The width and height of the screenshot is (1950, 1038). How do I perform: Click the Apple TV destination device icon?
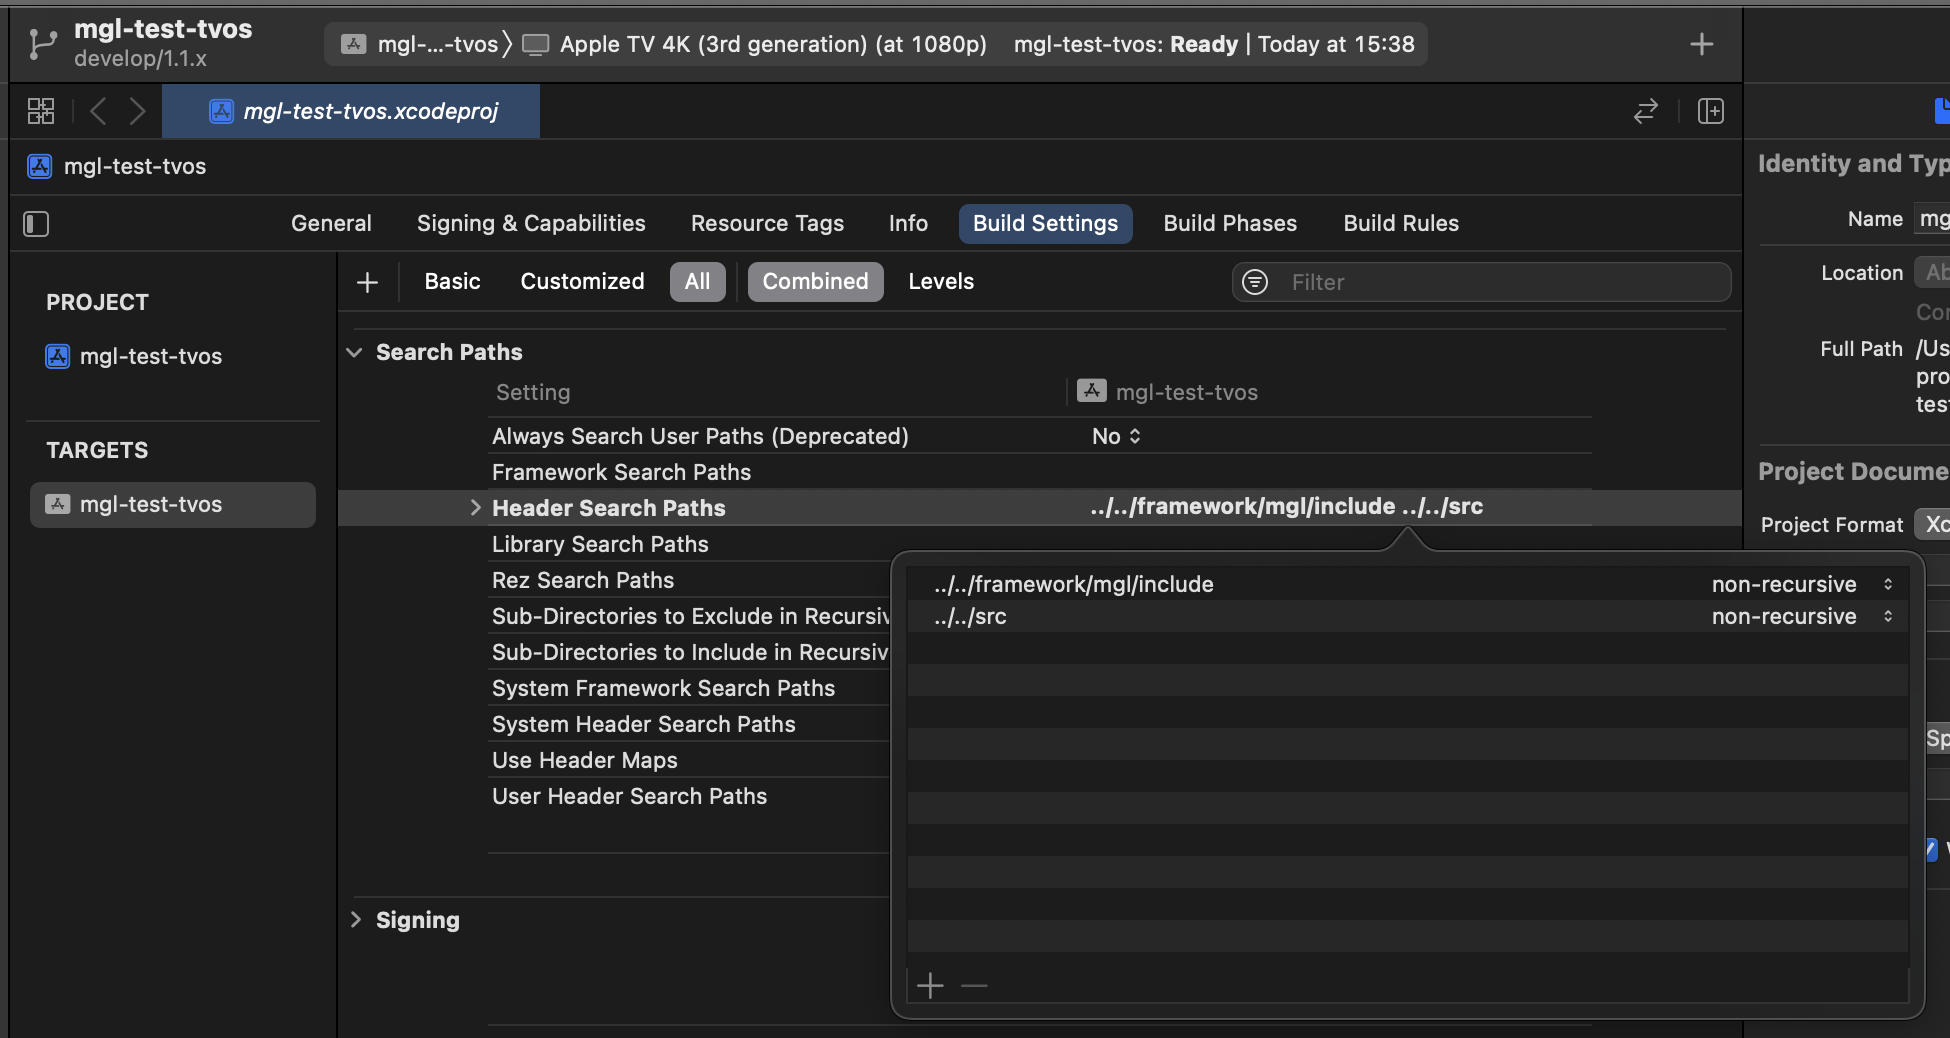point(536,45)
